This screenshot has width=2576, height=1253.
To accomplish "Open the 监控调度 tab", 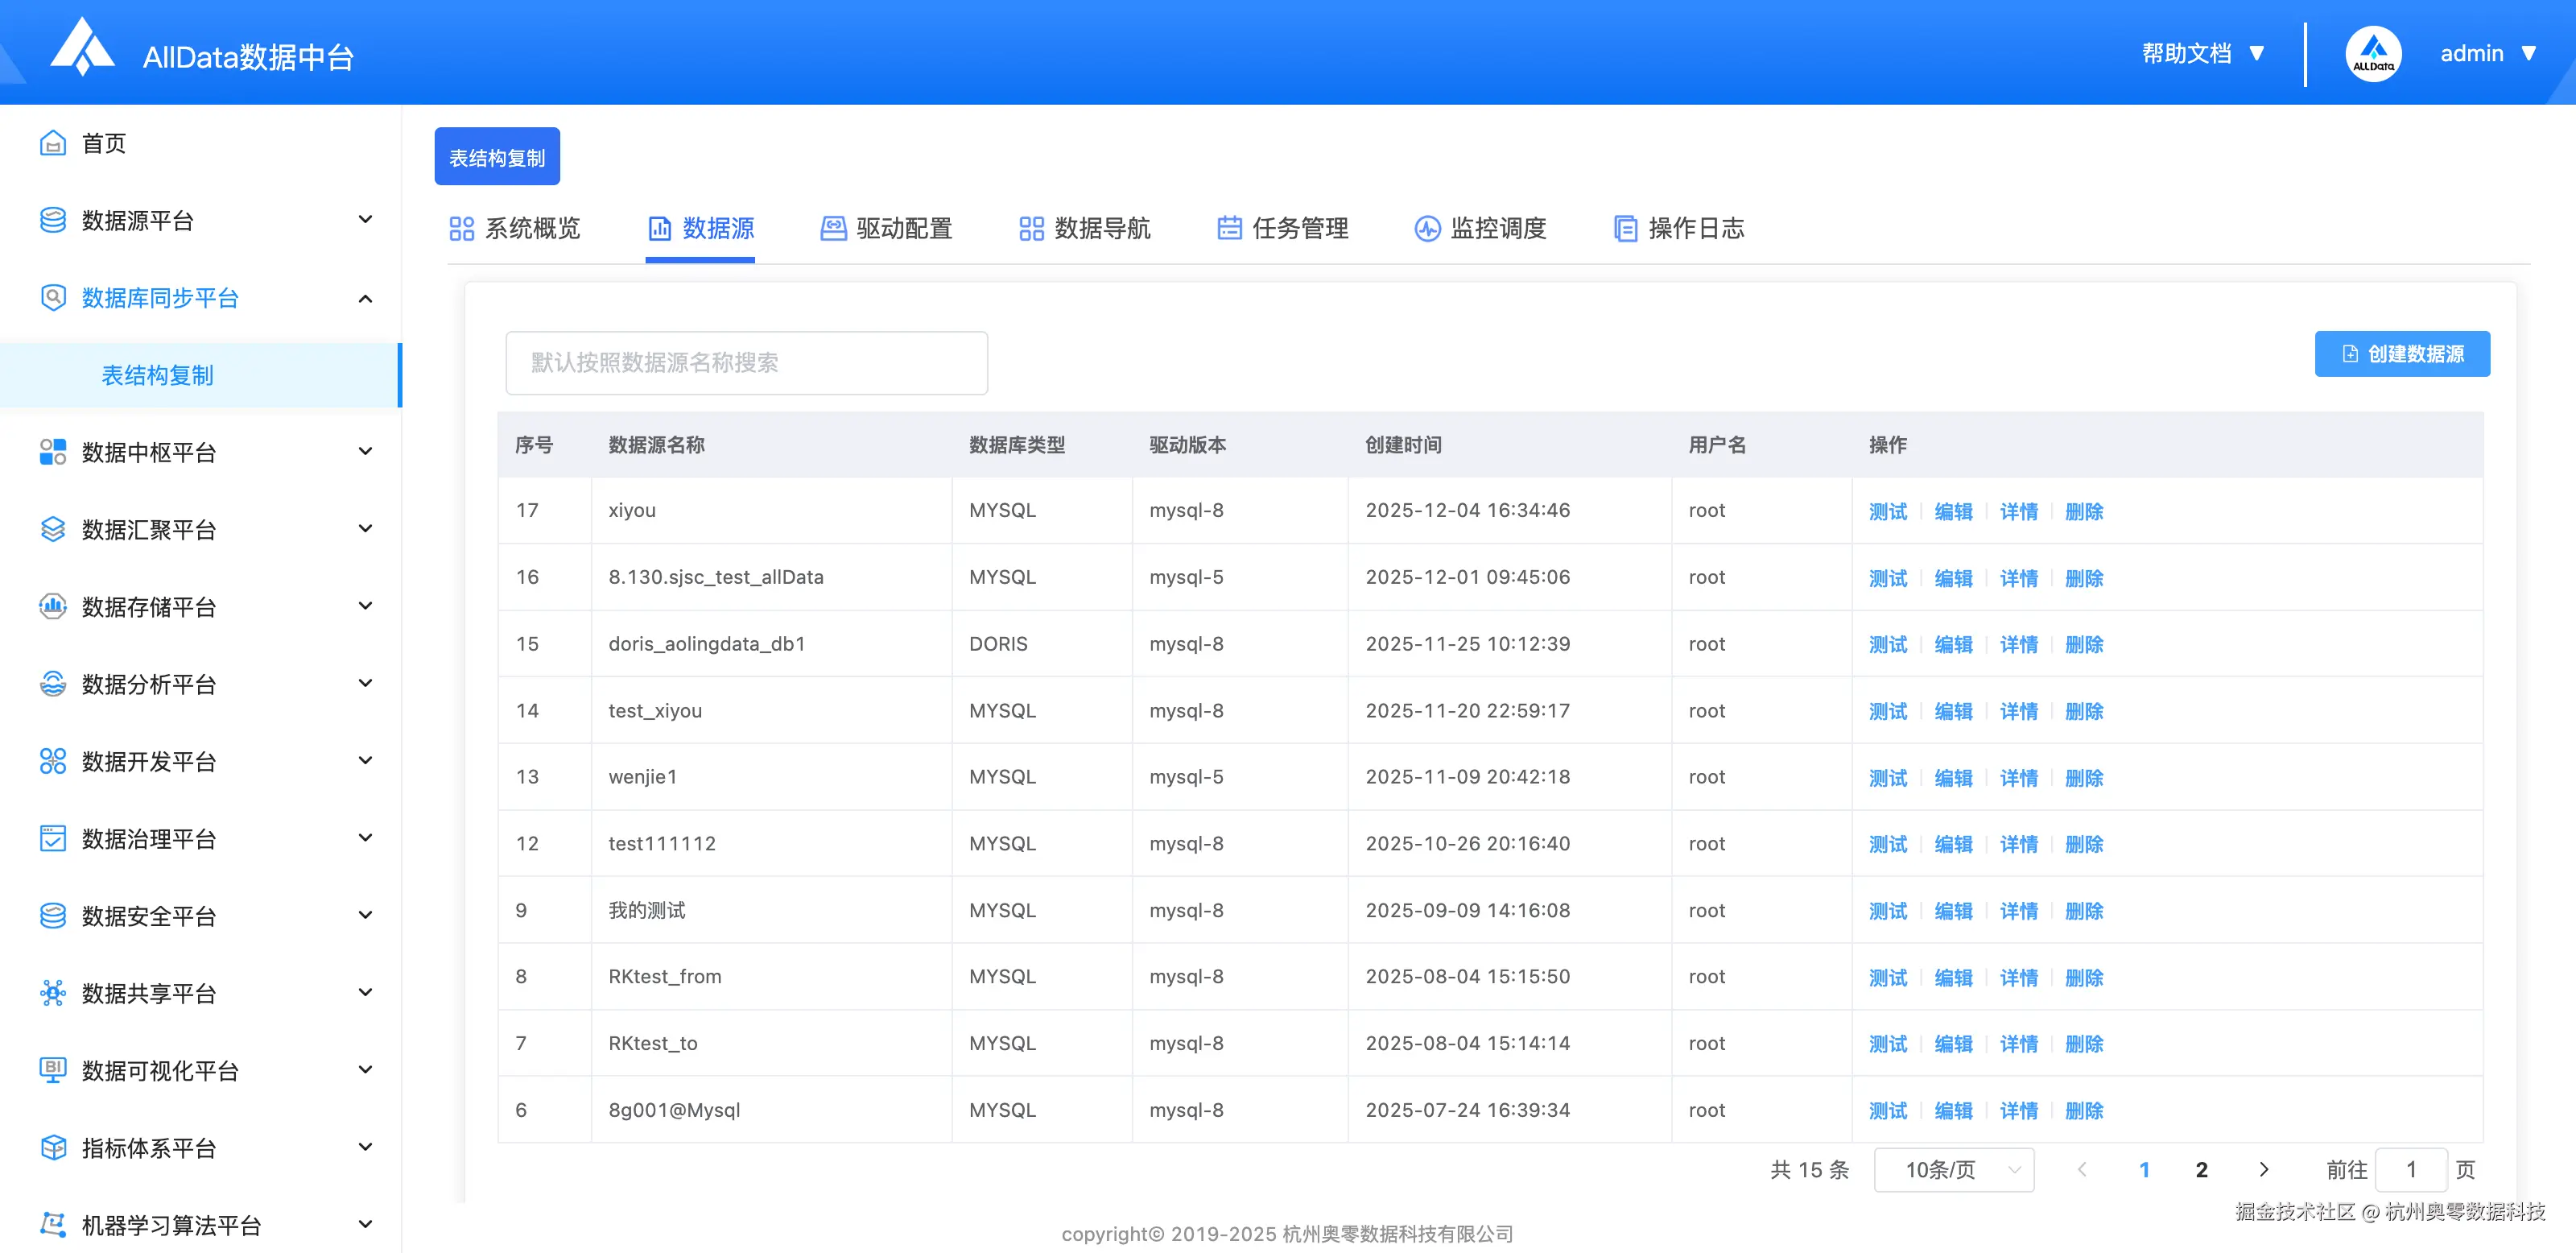I will (x=1480, y=229).
